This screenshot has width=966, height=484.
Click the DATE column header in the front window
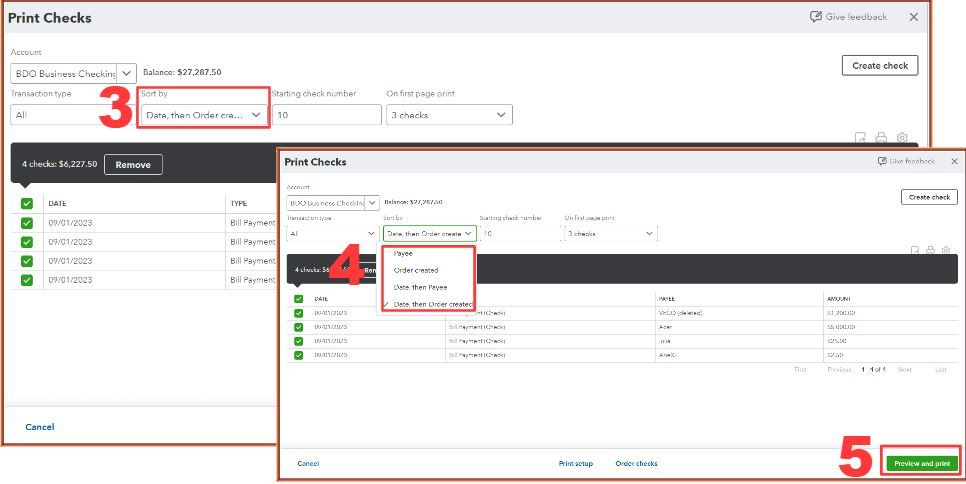coord(321,299)
